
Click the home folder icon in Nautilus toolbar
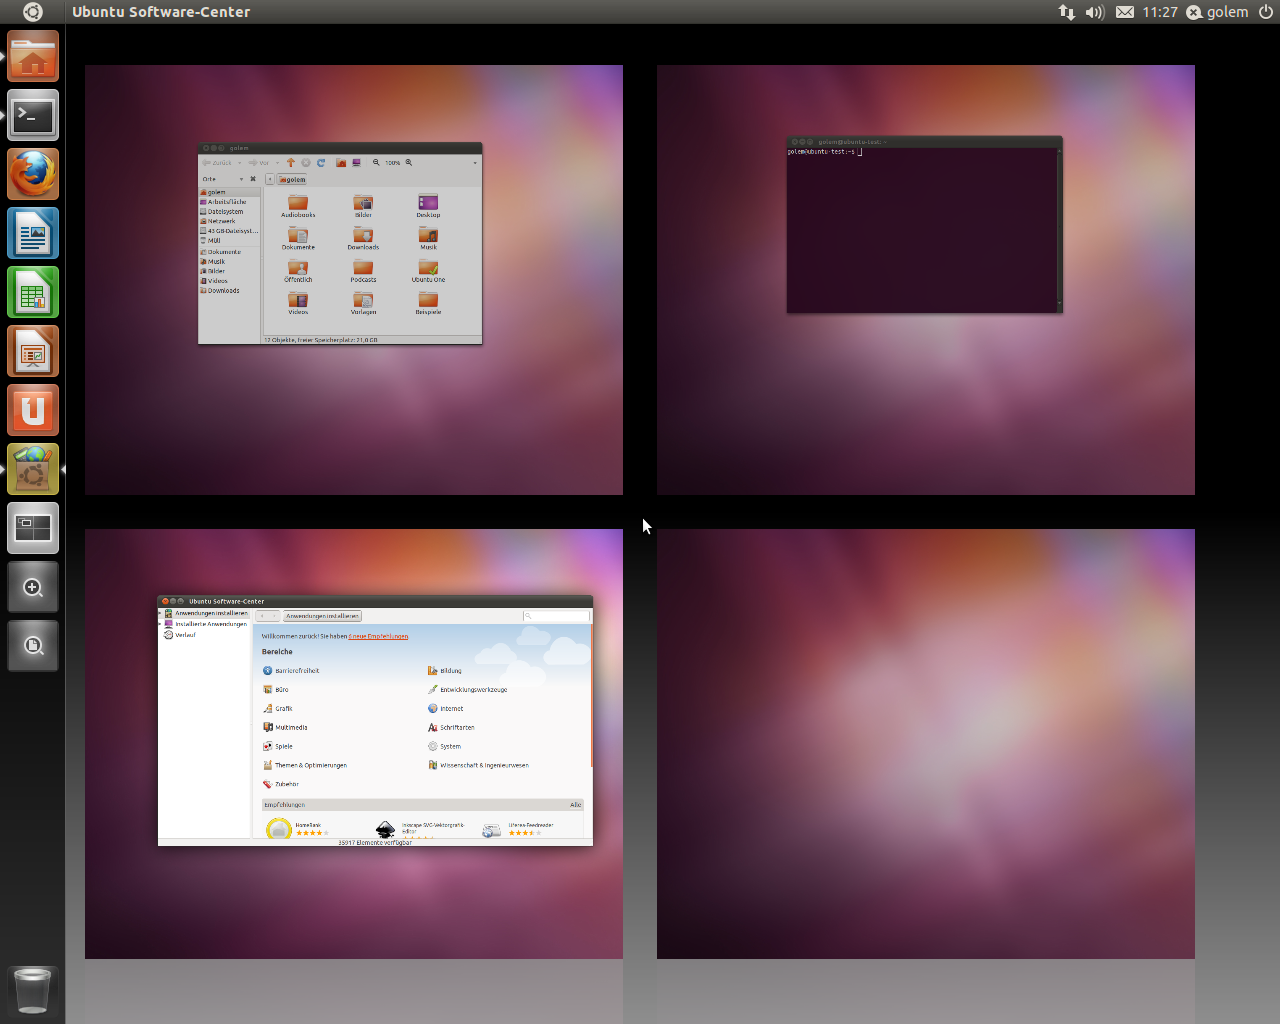(x=341, y=162)
